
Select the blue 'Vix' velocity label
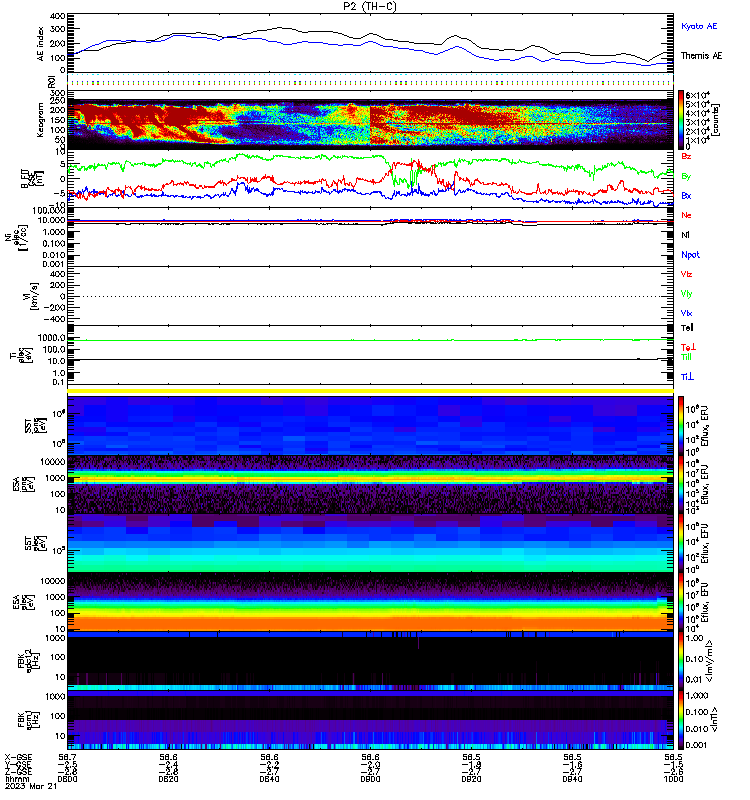point(686,313)
